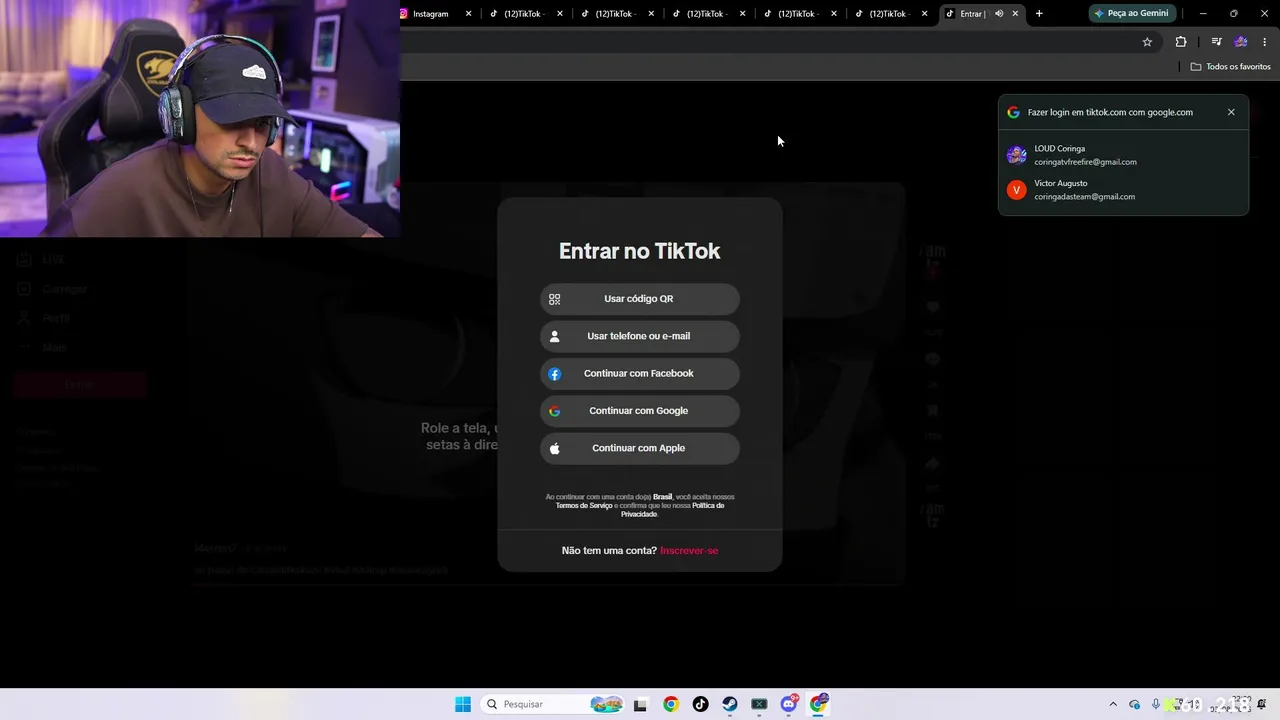Mute audio on the Entrar tab
Image resolution: width=1280 pixels, height=720 pixels.
pyautogui.click(x=998, y=14)
